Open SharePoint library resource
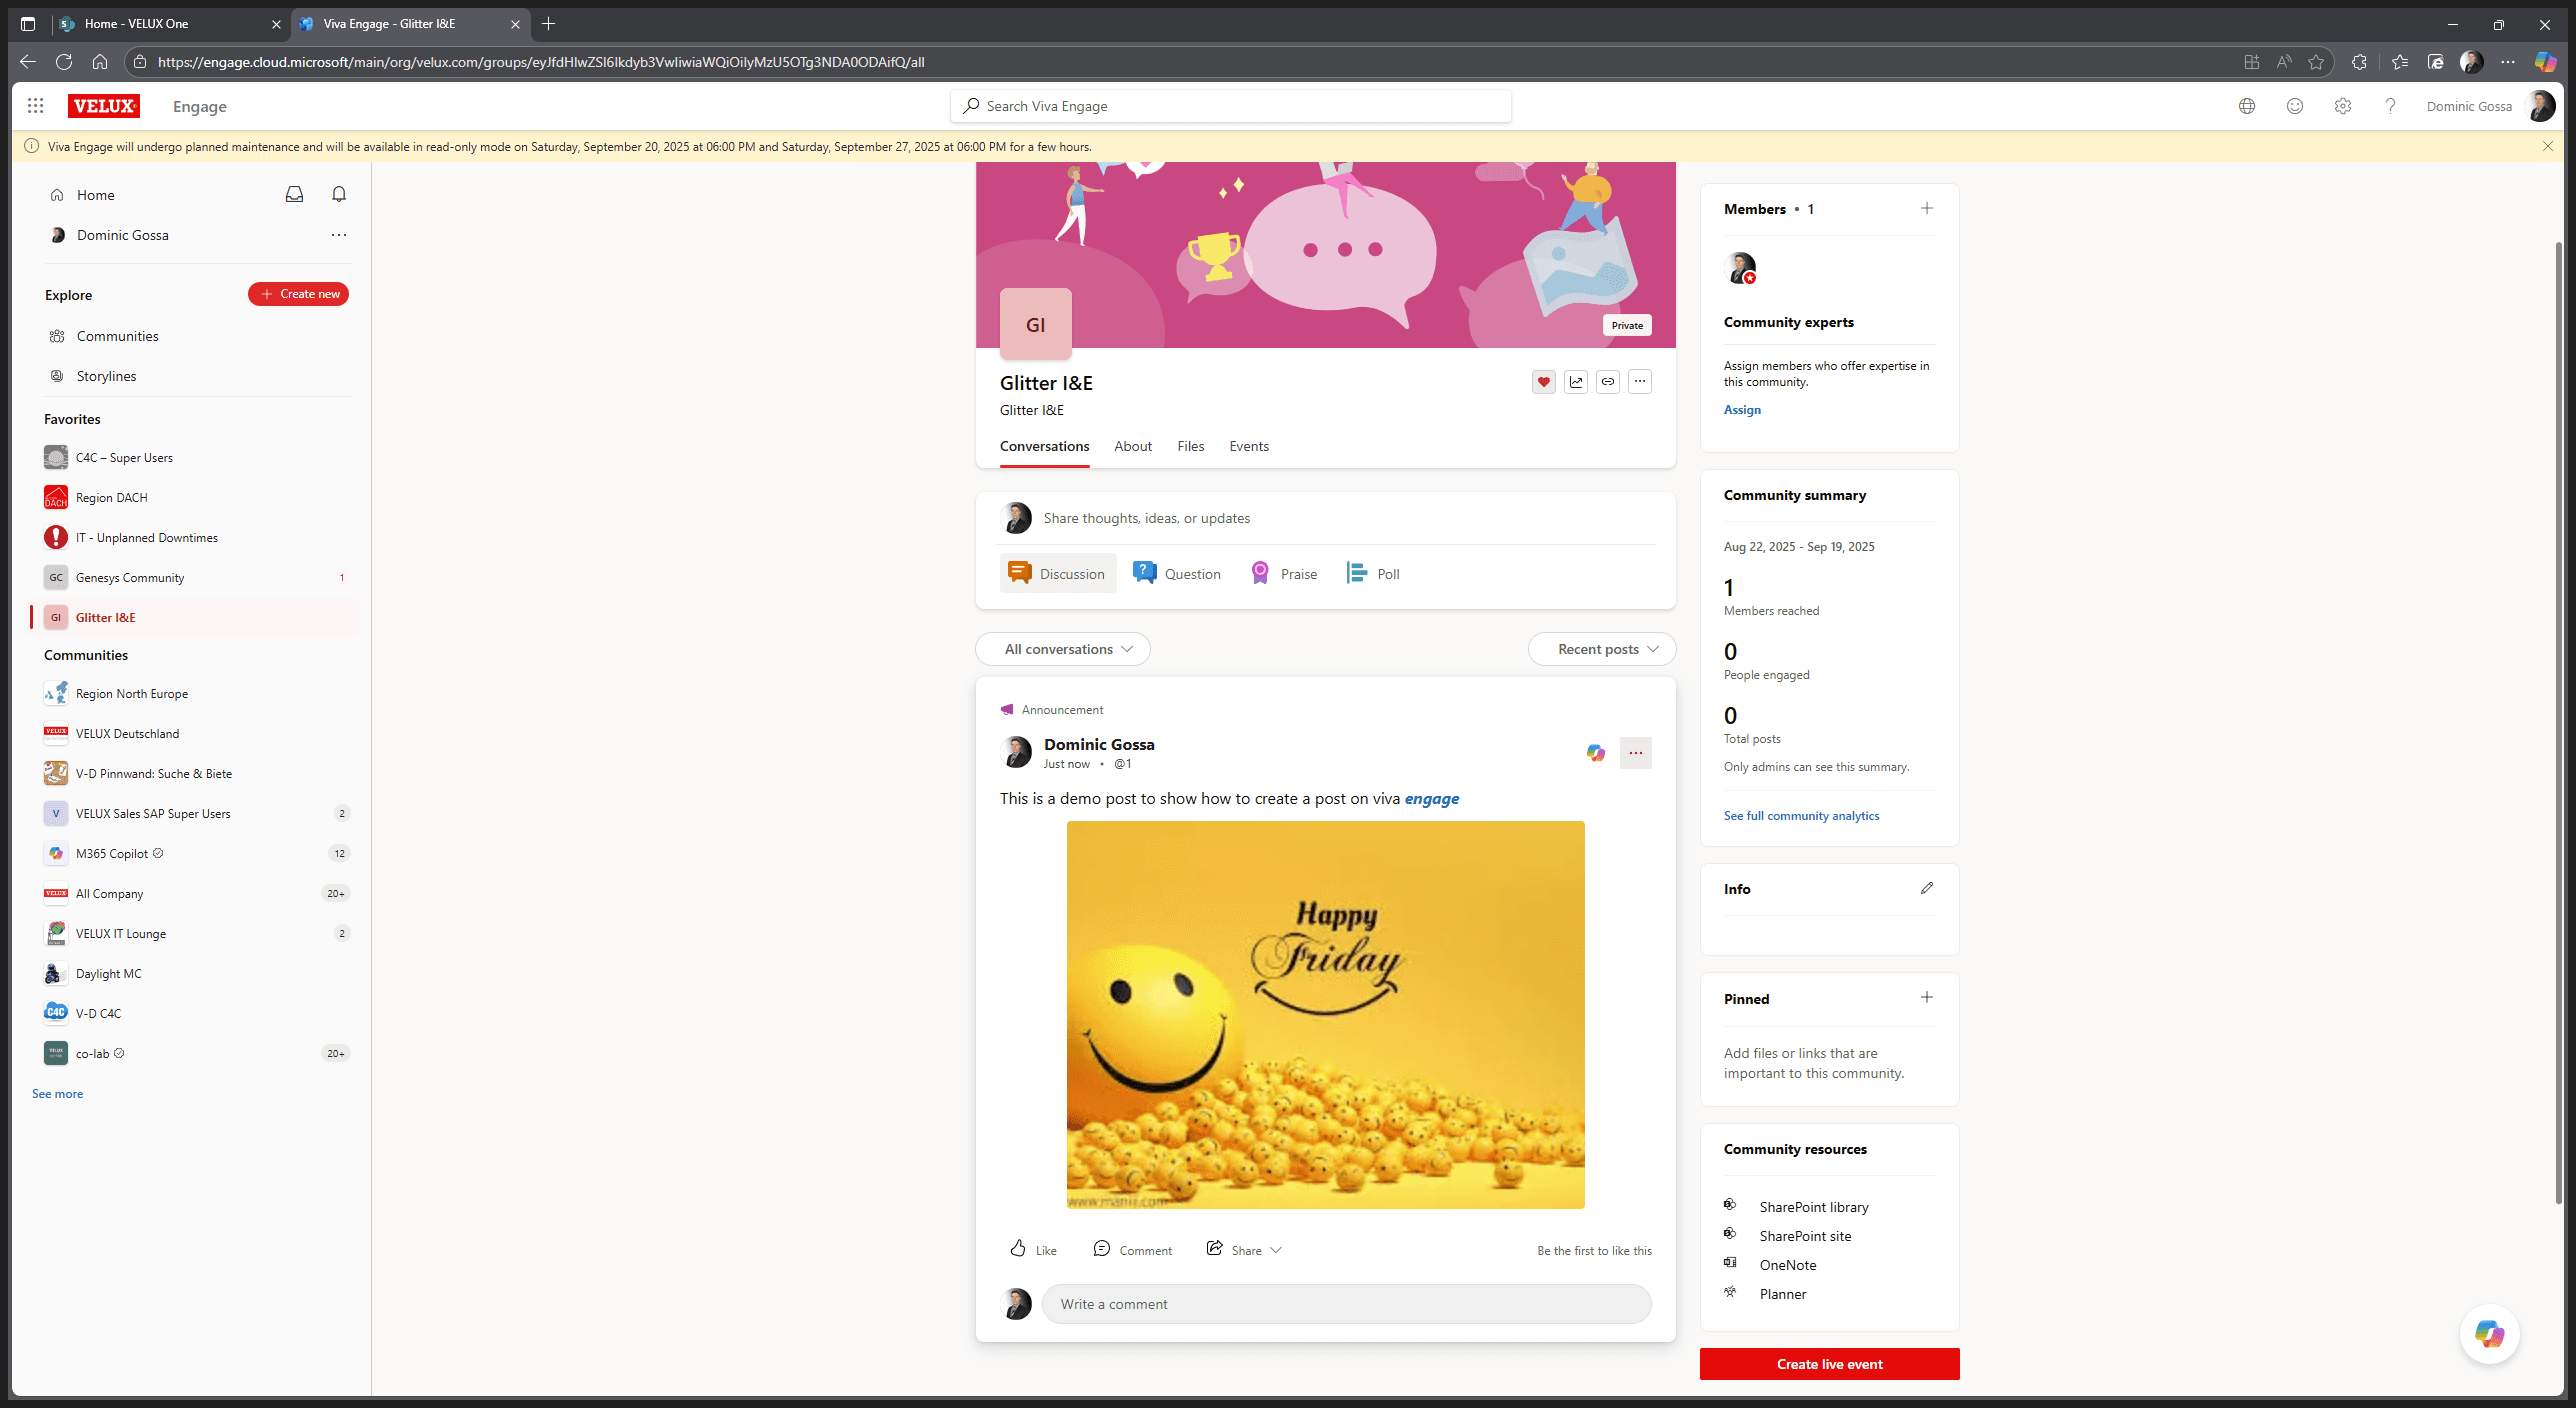The width and height of the screenshot is (2576, 1408). pos(1813,1207)
